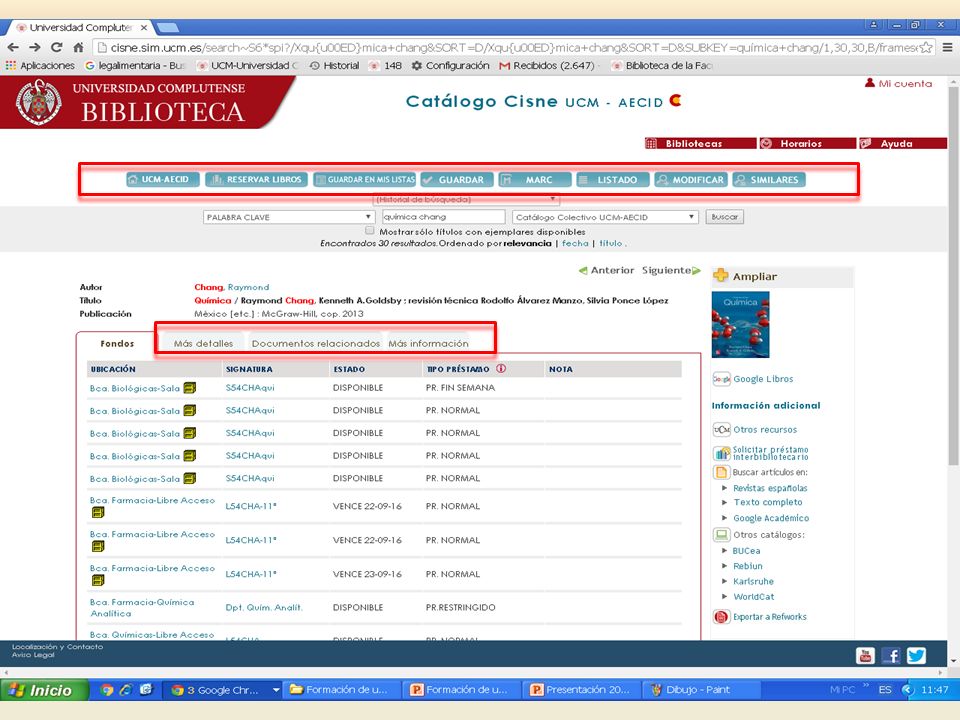Open the Más detalles tab

[203, 343]
